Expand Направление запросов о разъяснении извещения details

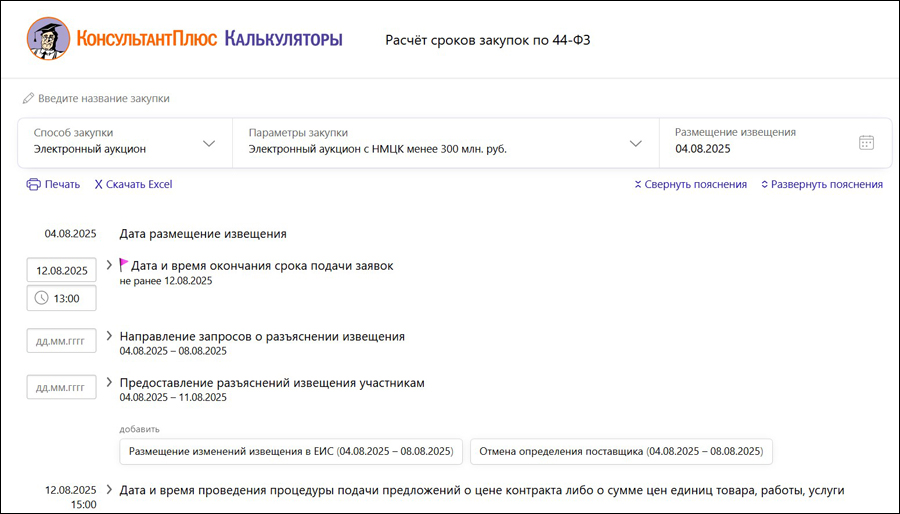coord(109,336)
